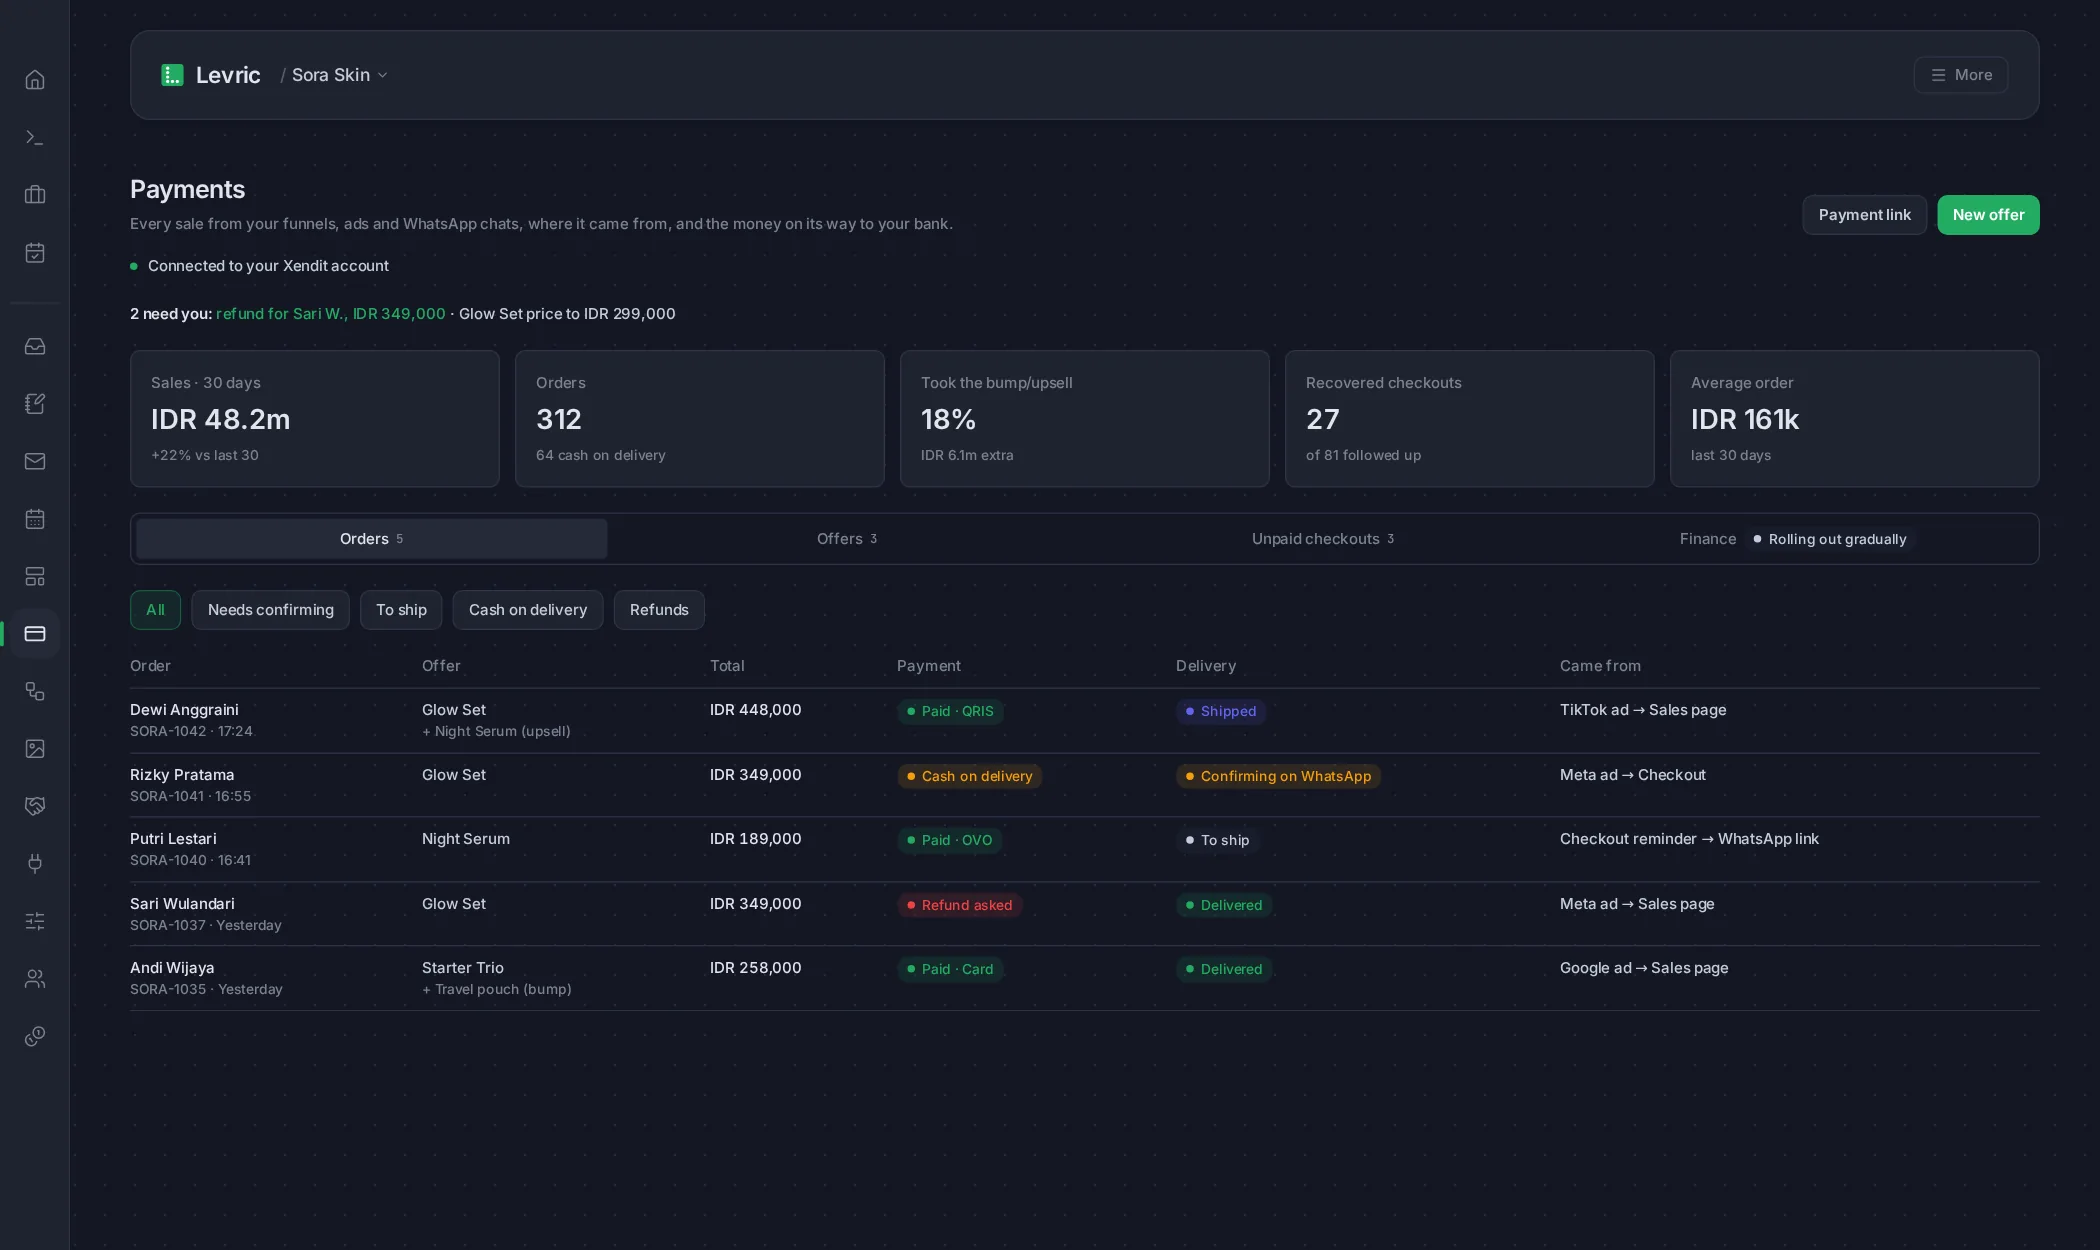Open the handshake icon in the sidebar
Image resolution: width=2100 pixels, height=1250 pixels.
click(35, 806)
